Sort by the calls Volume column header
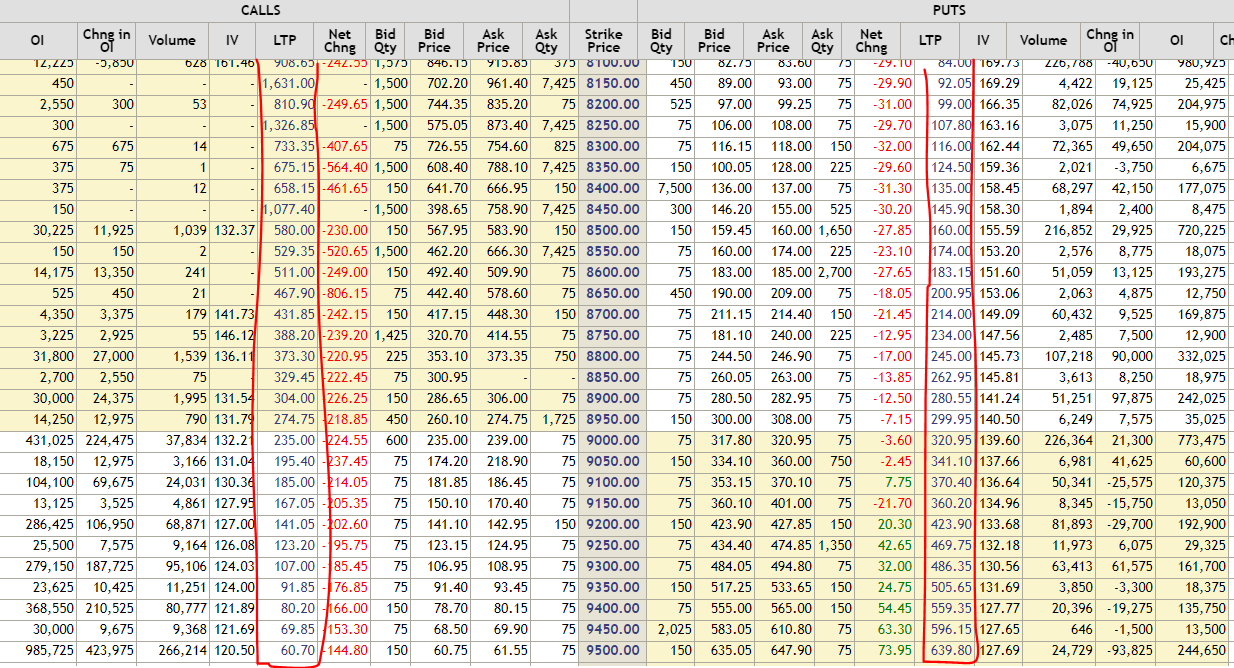 171,41
